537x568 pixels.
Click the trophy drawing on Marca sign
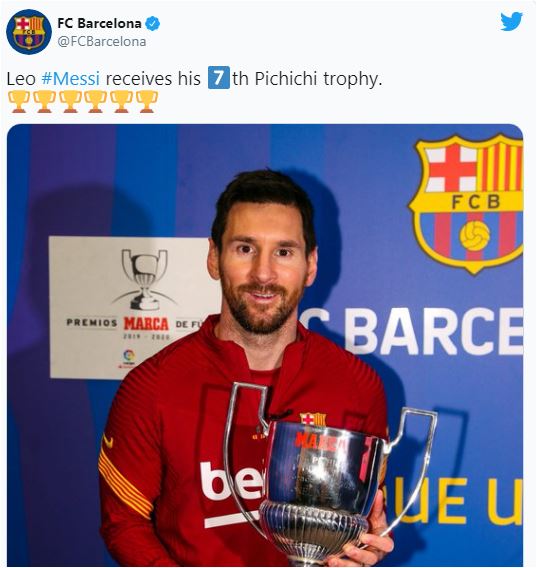point(144,279)
